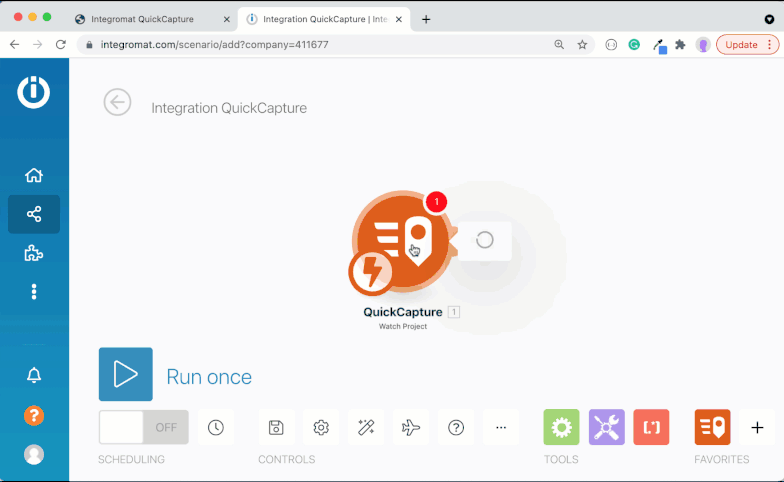
Task: Open the QuickCapture Watch Project module
Action: coord(402,240)
